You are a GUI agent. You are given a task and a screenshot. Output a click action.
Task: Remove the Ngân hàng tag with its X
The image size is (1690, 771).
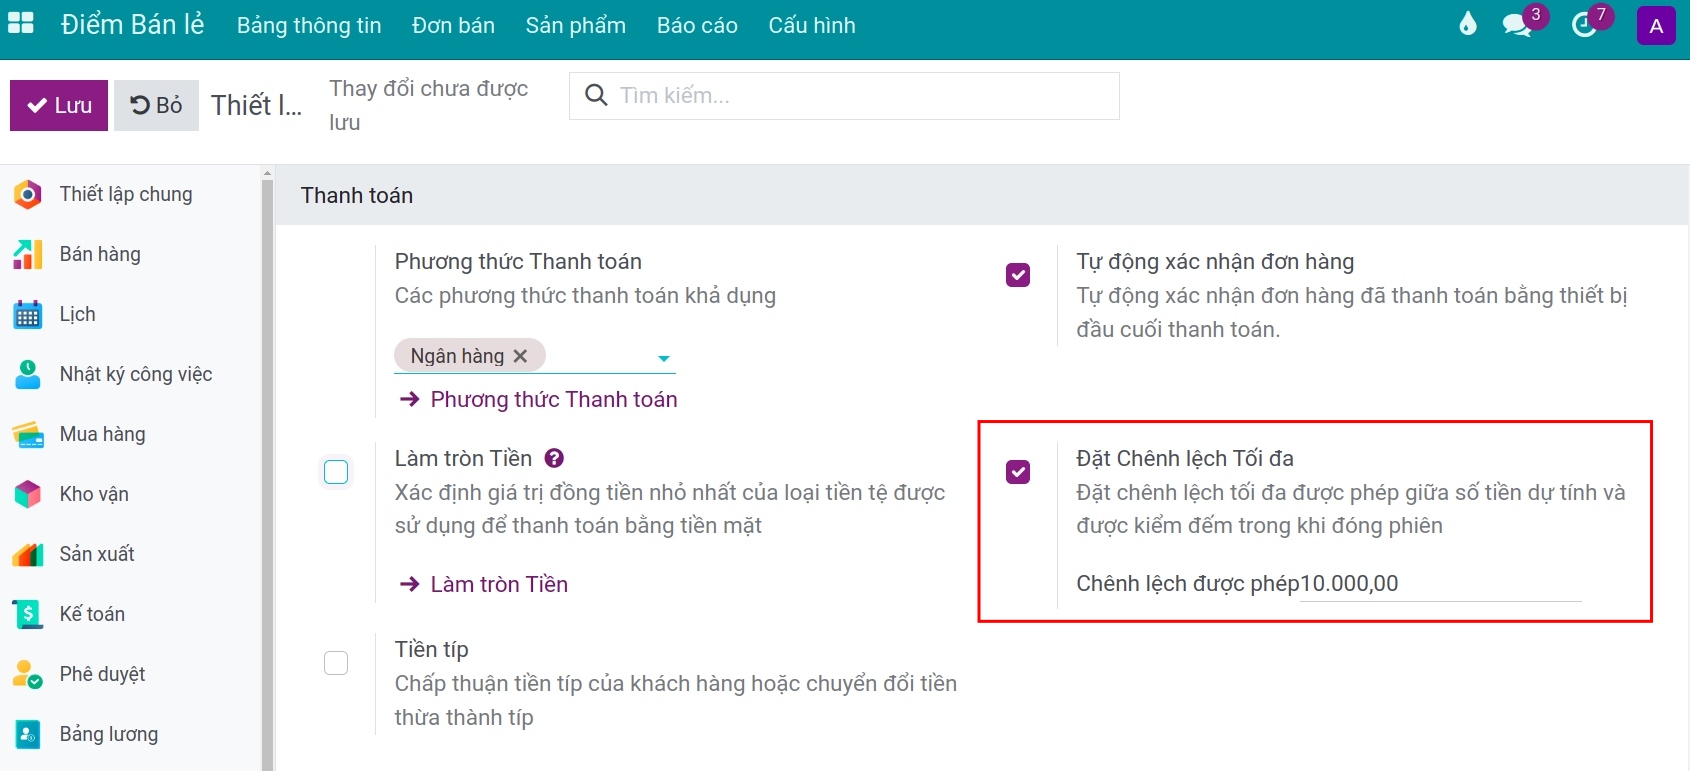[x=520, y=356]
